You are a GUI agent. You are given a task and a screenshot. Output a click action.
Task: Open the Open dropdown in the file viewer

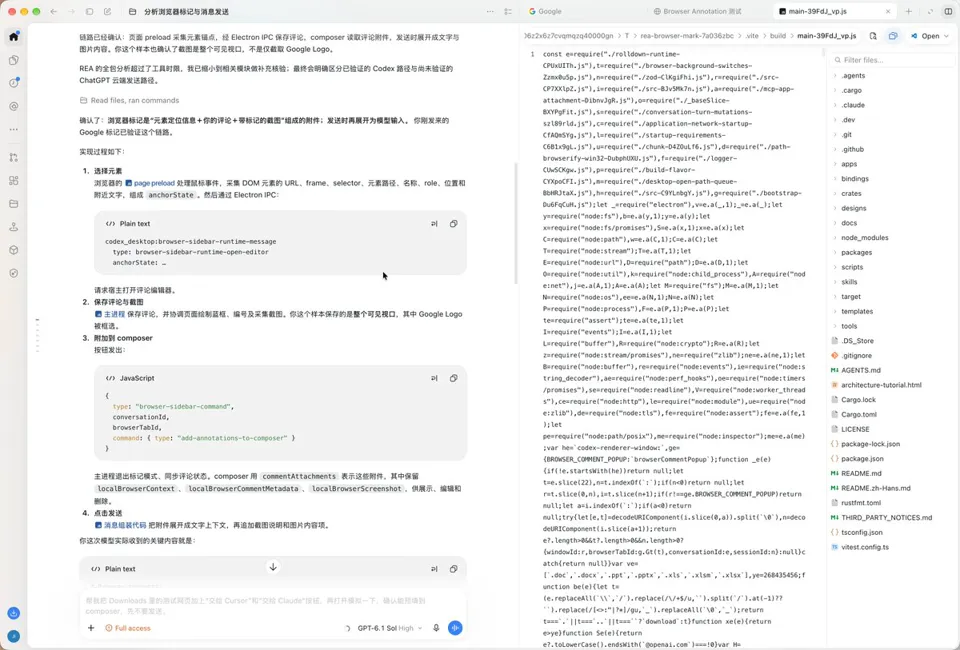click(x=929, y=36)
